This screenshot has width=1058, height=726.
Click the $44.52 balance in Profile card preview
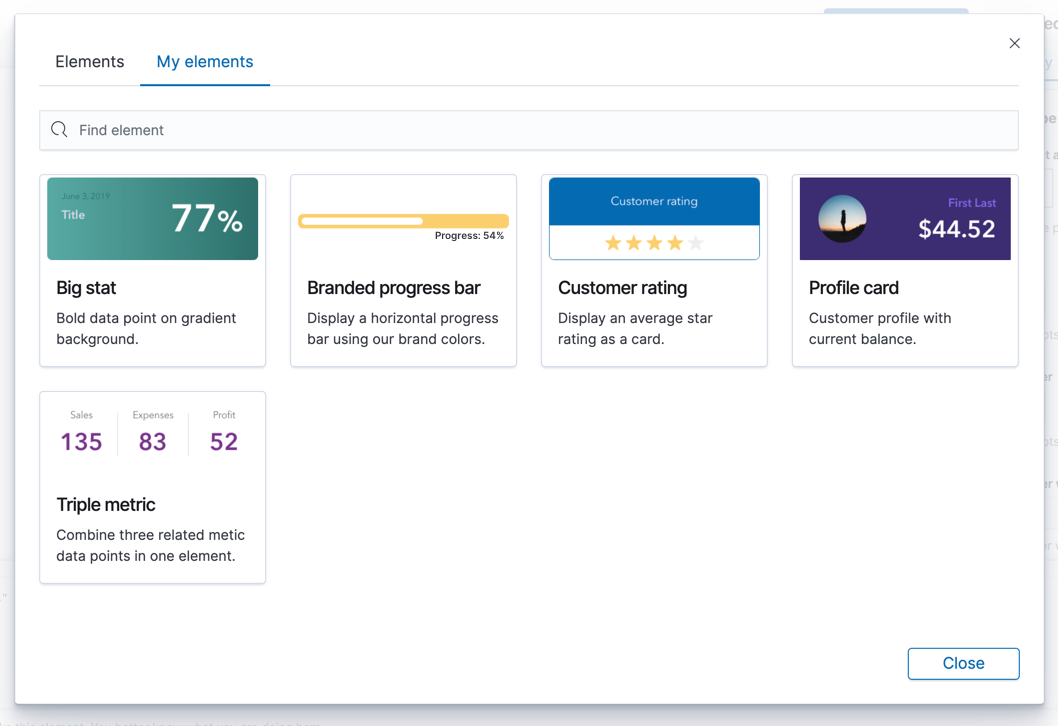pyautogui.click(x=956, y=229)
